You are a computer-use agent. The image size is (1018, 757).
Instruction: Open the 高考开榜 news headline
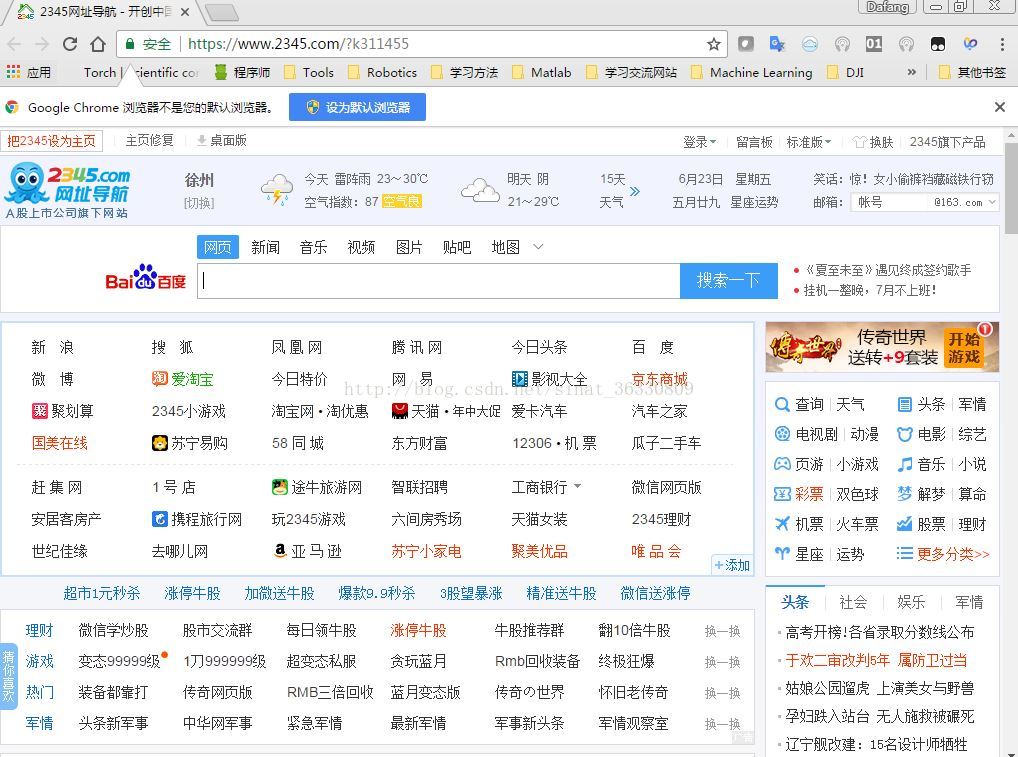(880, 632)
